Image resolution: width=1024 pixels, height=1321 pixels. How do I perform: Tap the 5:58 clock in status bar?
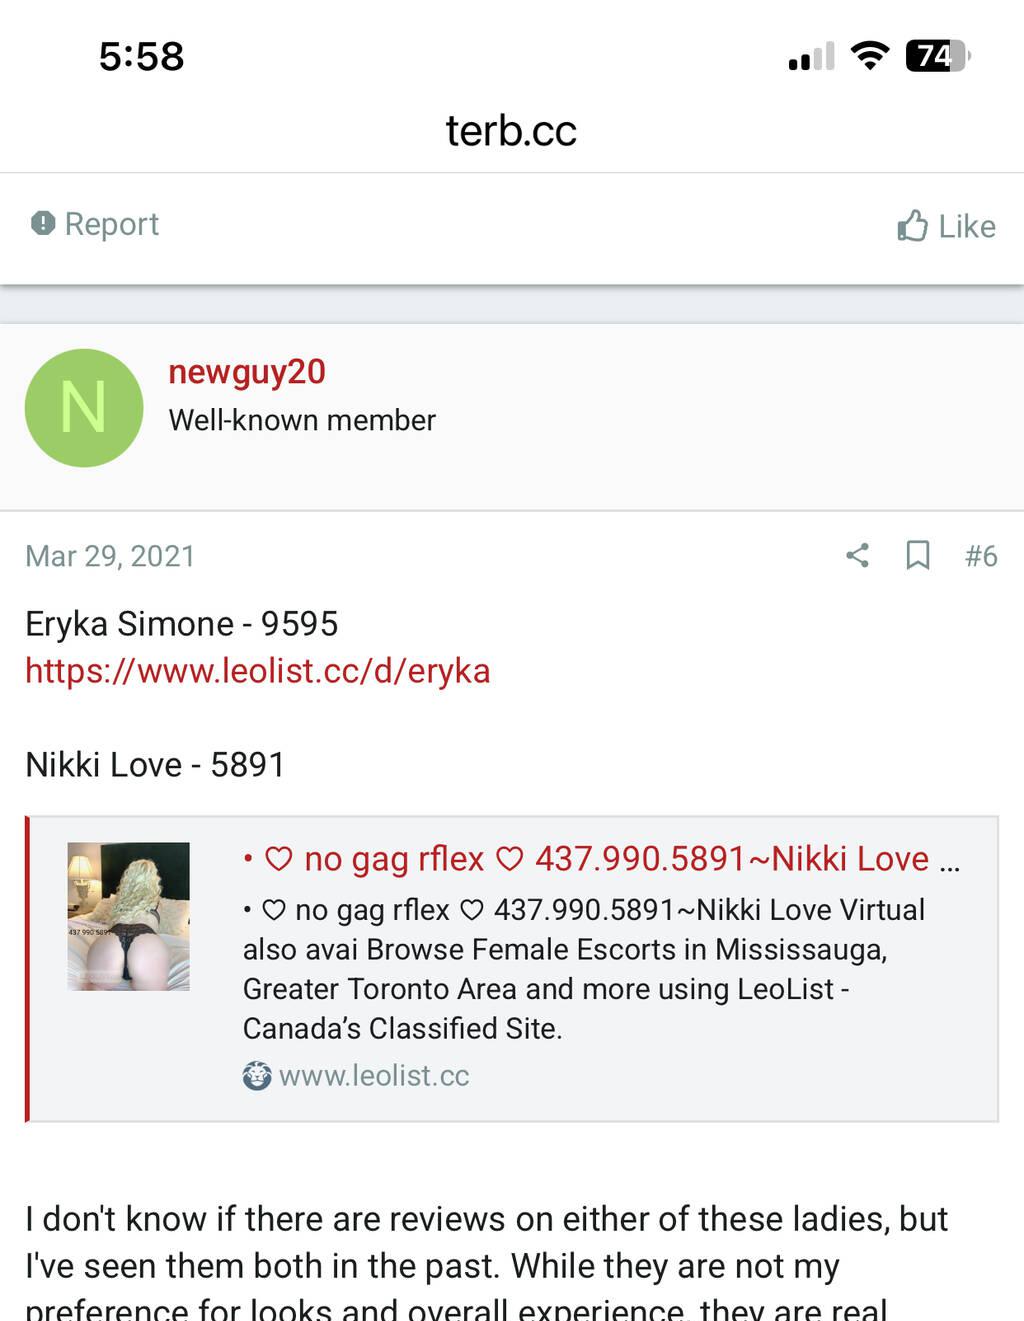[141, 56]
